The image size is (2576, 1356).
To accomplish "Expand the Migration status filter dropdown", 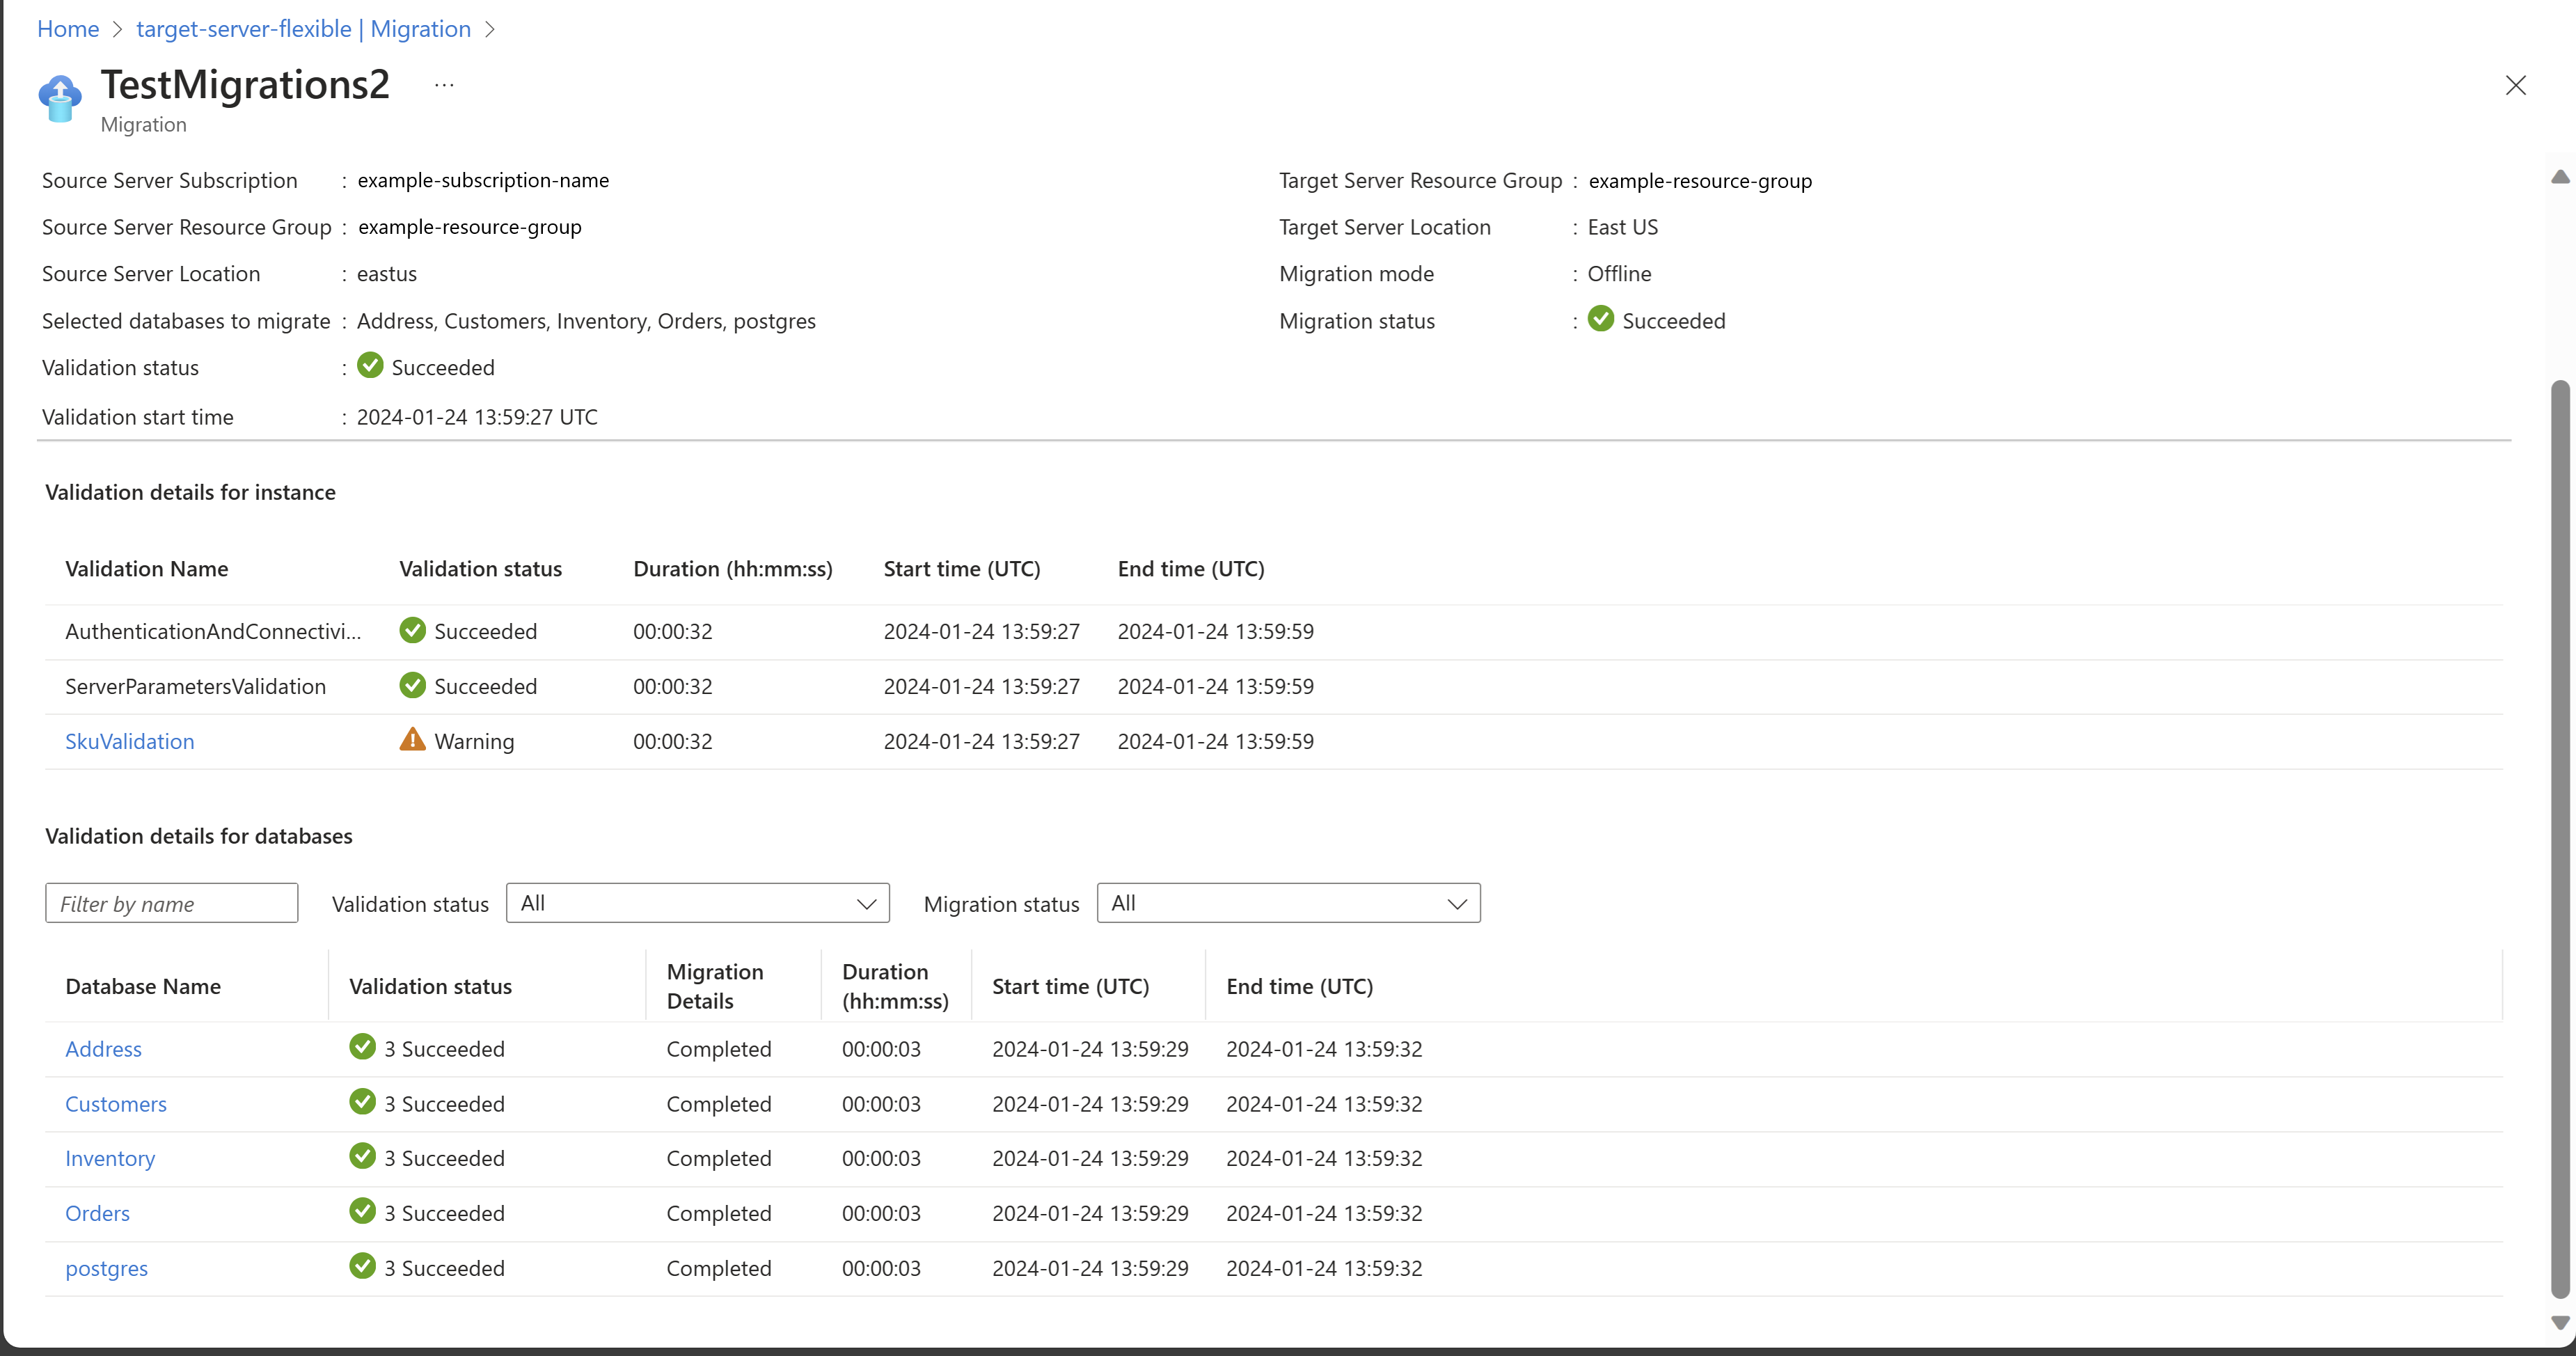I will click(1288, 903).
